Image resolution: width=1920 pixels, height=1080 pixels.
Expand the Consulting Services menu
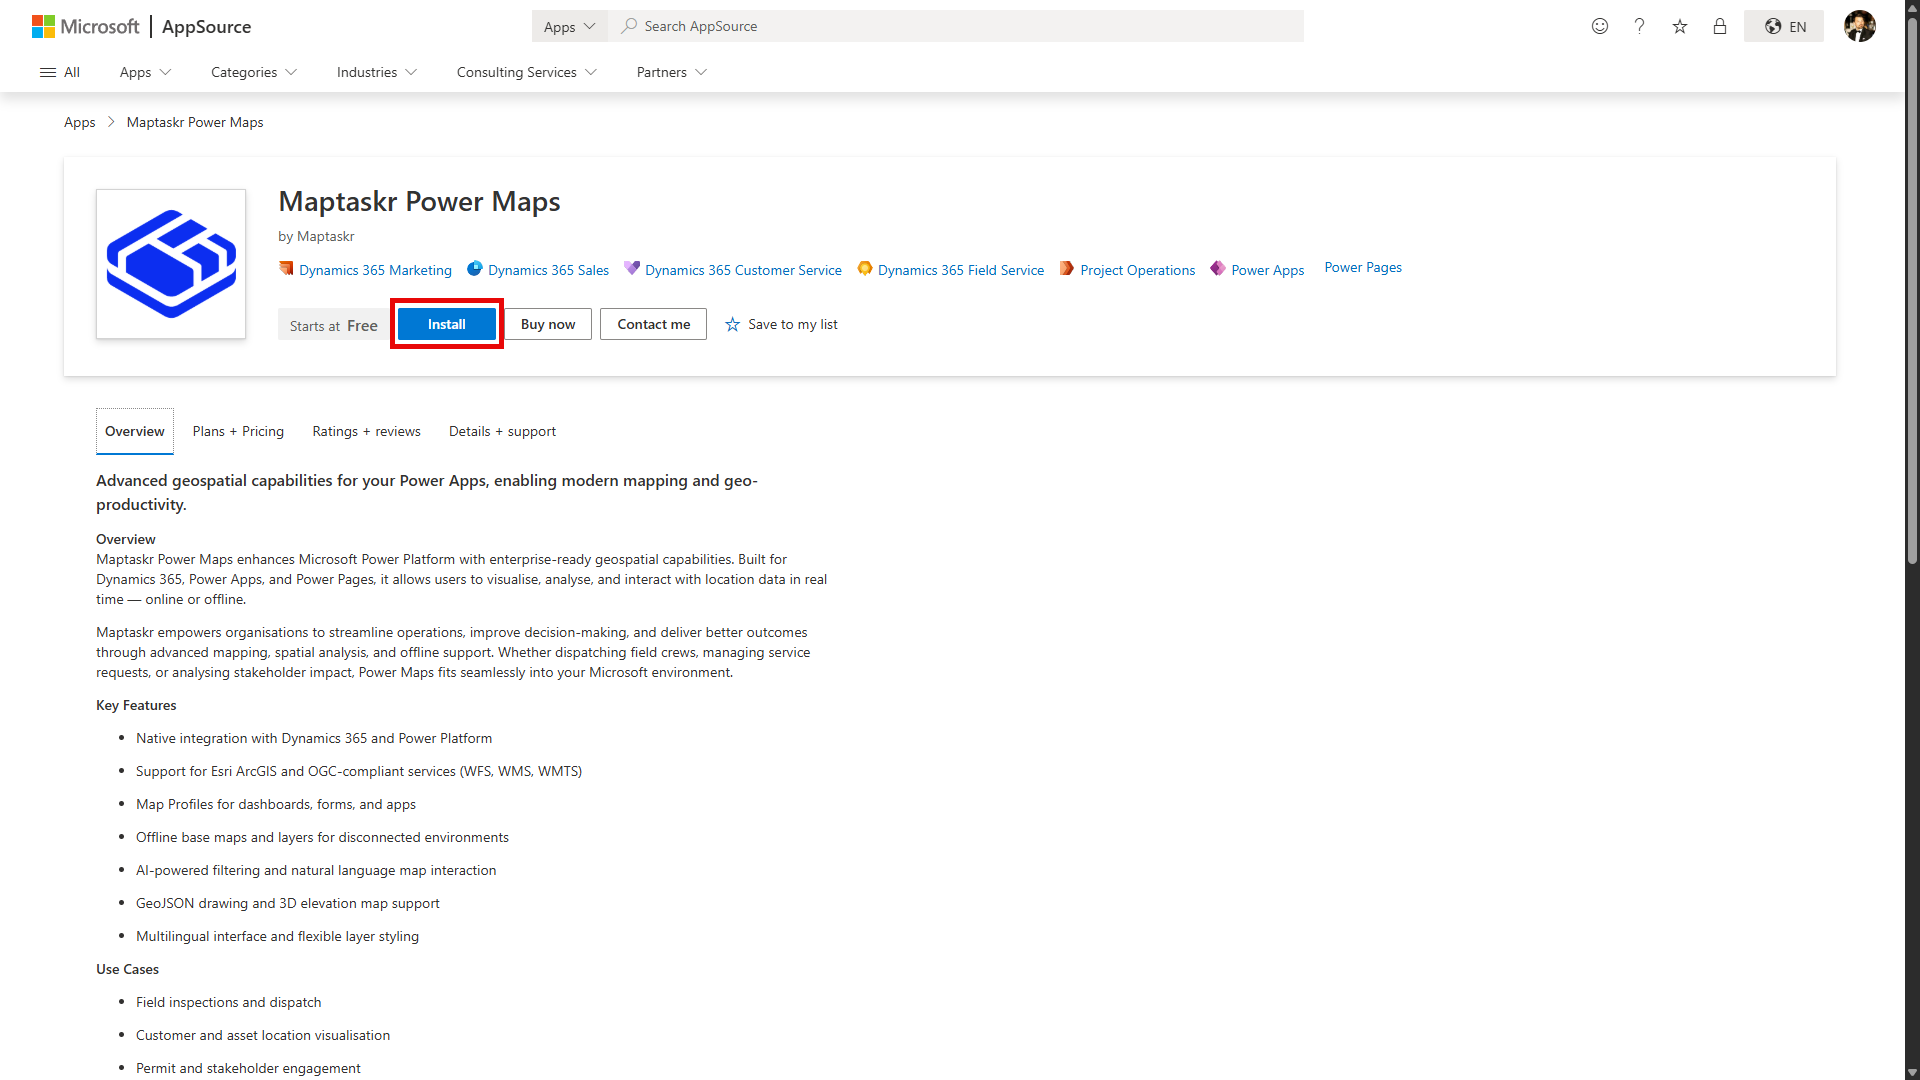coord(526,72)
